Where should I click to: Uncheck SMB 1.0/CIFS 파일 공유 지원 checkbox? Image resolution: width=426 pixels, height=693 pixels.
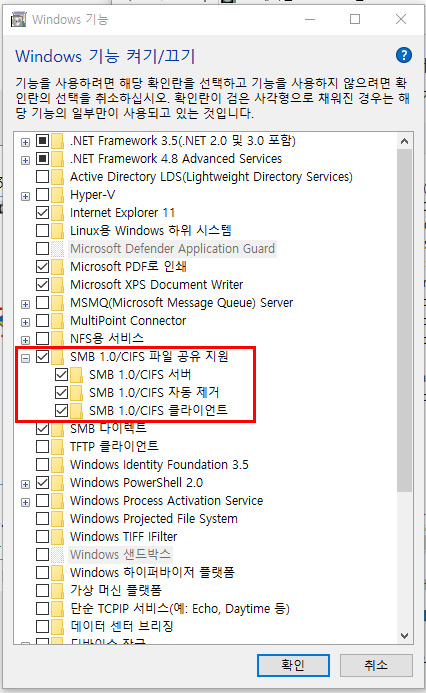42,357
